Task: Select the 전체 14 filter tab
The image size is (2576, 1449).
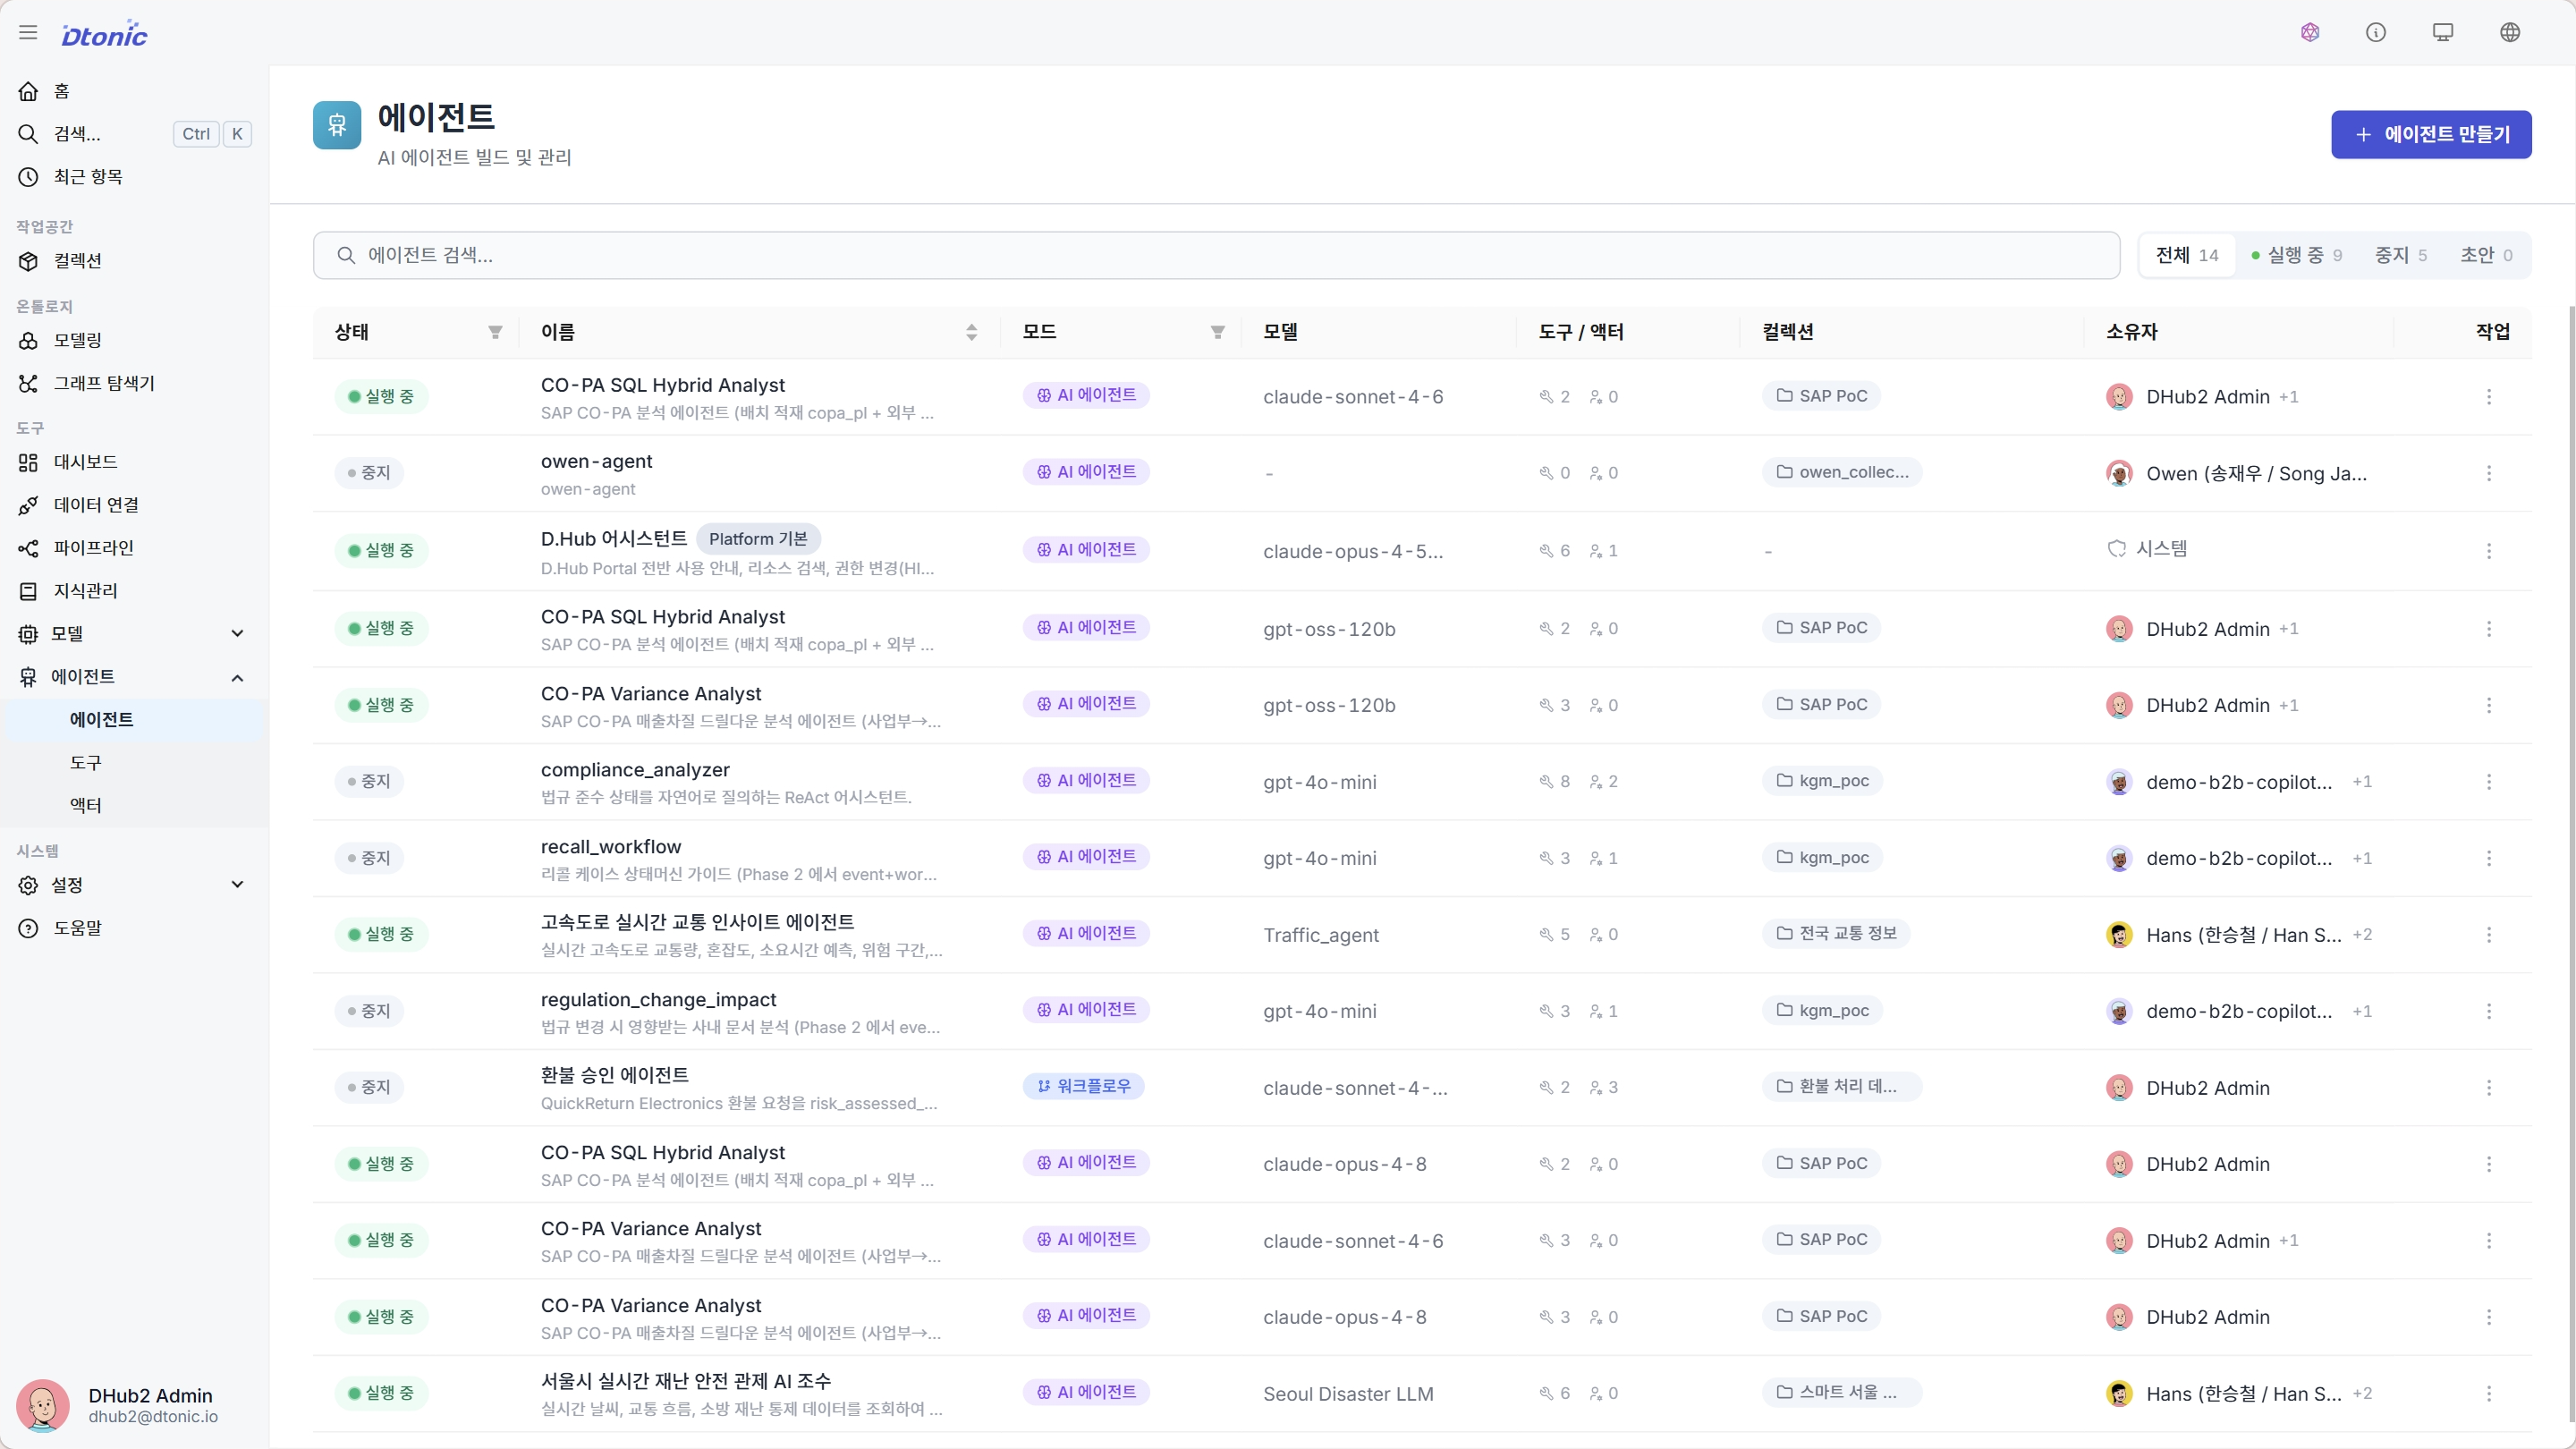Action: (2187, 255)
